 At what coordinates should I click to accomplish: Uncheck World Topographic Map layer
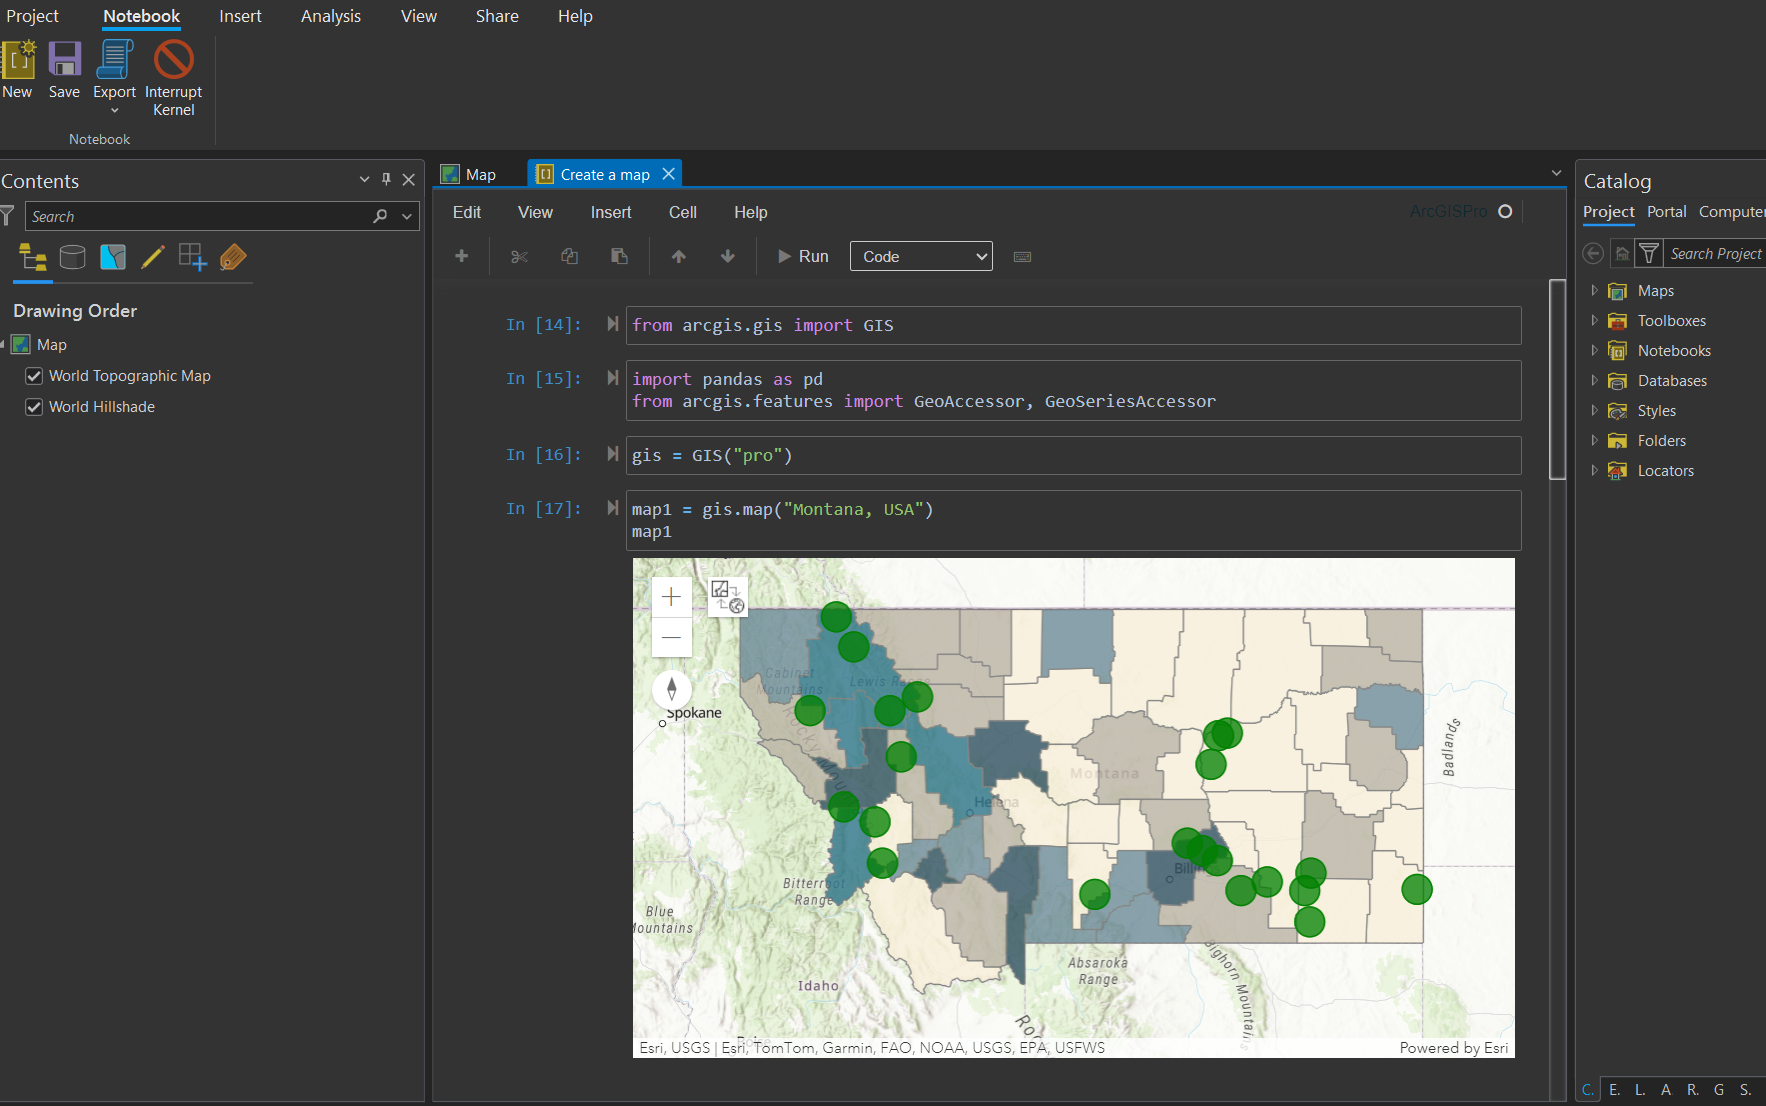click(x=34, y=376)
